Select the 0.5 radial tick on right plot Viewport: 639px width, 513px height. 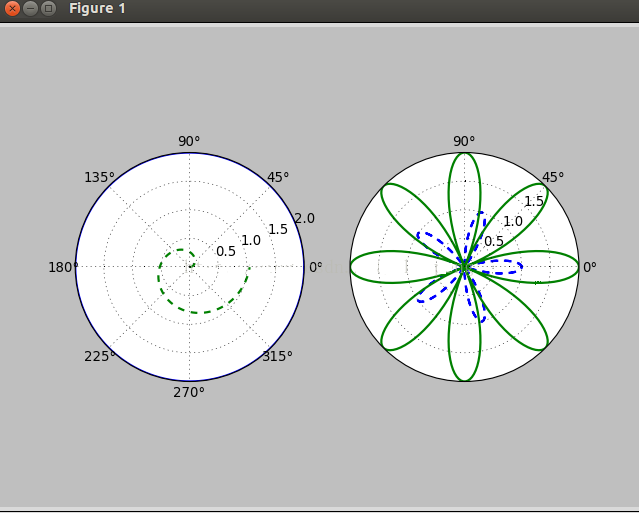(x=494, y=242)
